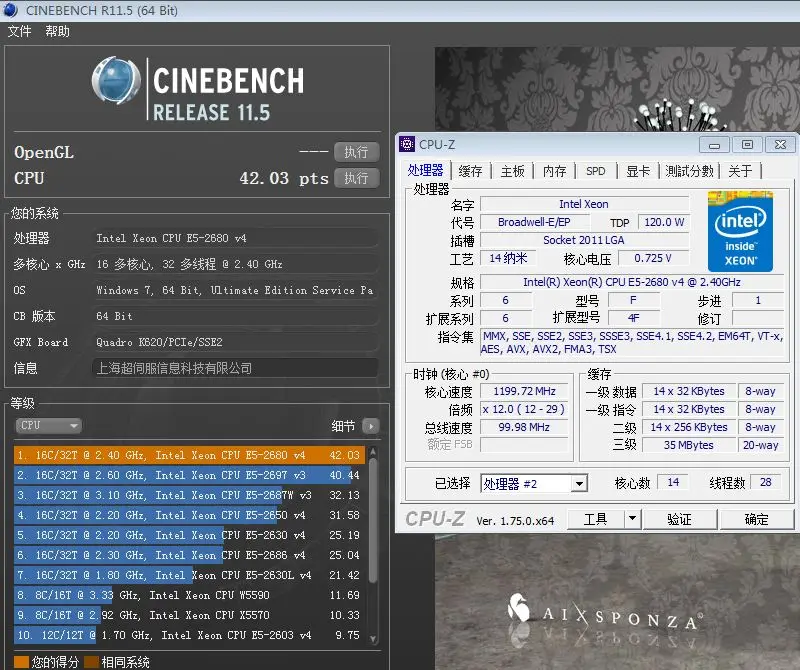Click the orange 您的得分 legend swatch
The height and width of the screenshot is (670, 800).
[21, 661]
